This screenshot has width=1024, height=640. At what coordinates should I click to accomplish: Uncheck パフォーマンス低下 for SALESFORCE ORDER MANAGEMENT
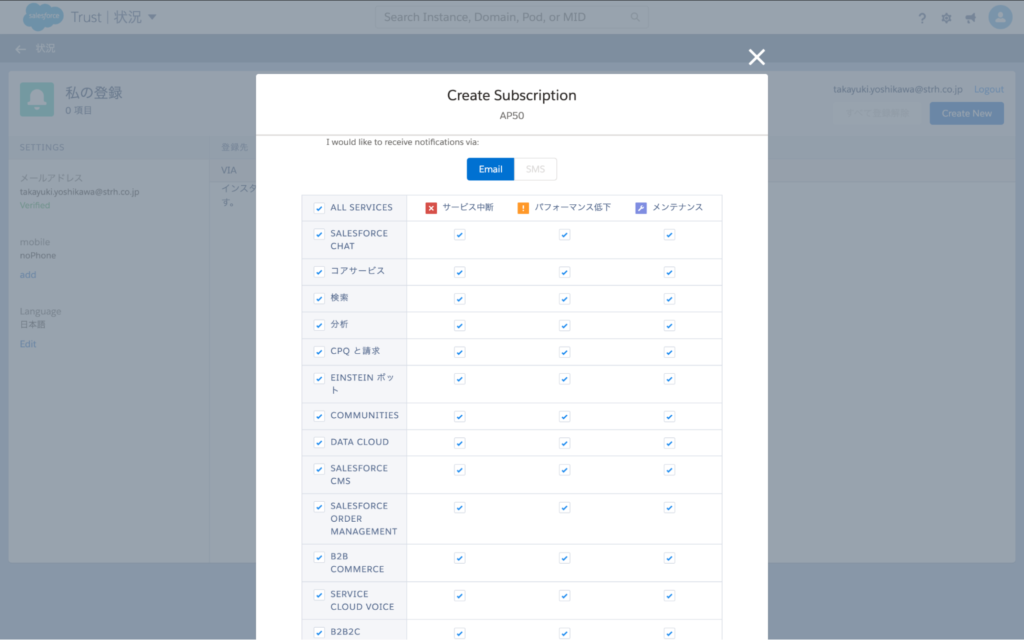click(564, 507)
